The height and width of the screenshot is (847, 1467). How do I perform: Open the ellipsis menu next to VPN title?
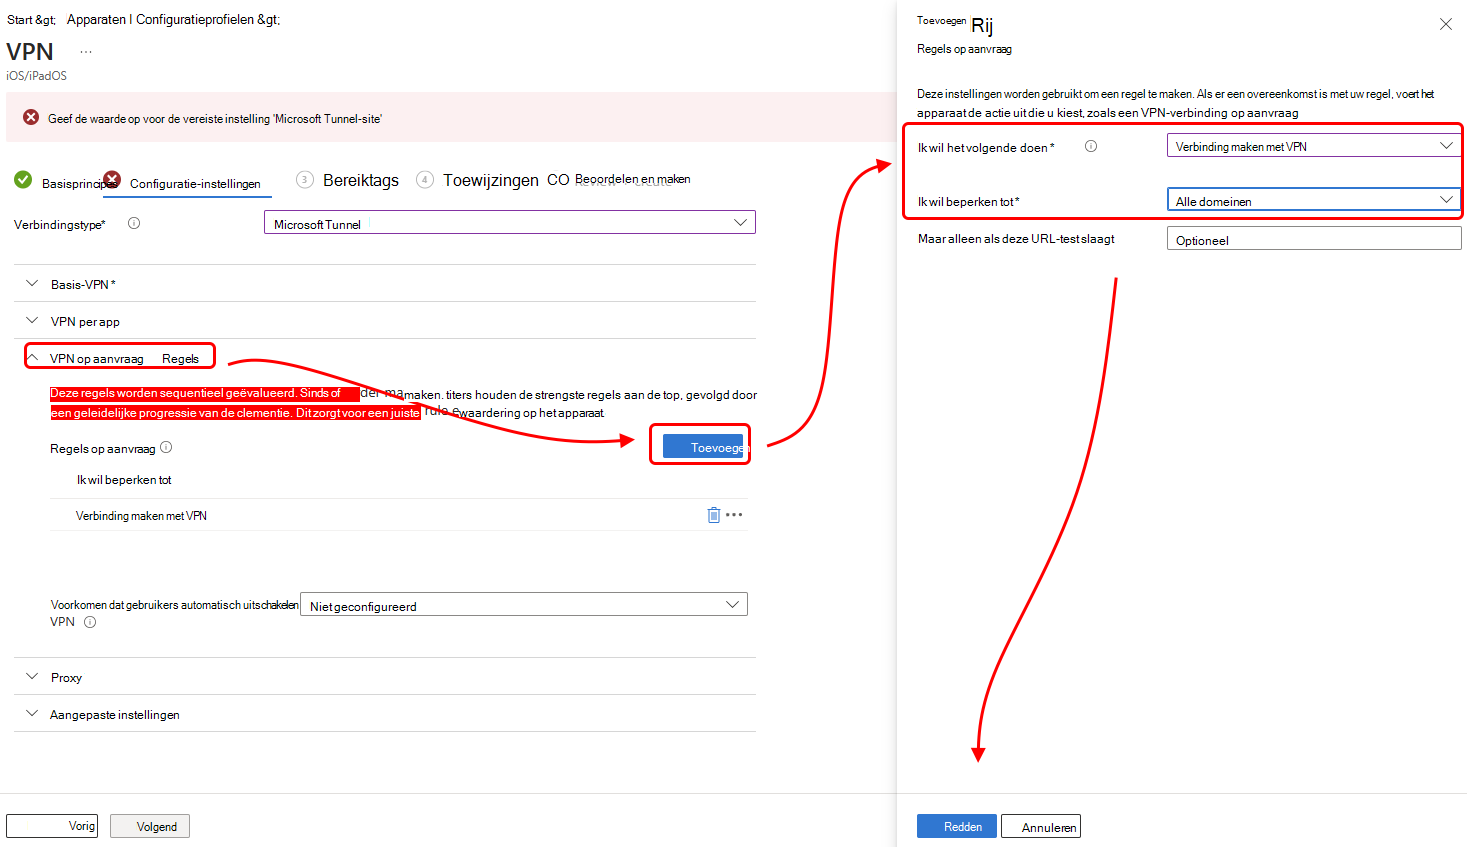point(86,52)
